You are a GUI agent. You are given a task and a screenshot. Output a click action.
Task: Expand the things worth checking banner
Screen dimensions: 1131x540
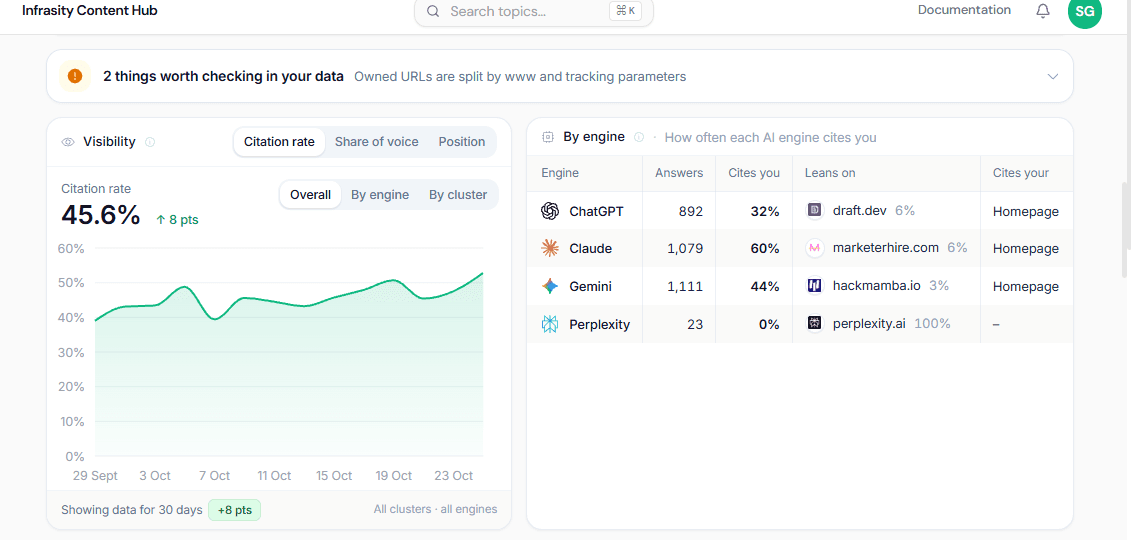[1053, 76]
